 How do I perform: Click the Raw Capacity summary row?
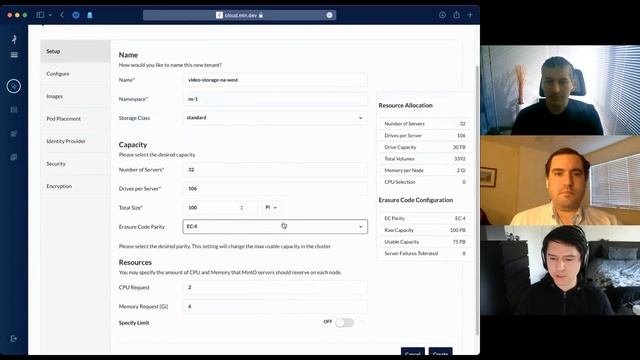[425, 230]
